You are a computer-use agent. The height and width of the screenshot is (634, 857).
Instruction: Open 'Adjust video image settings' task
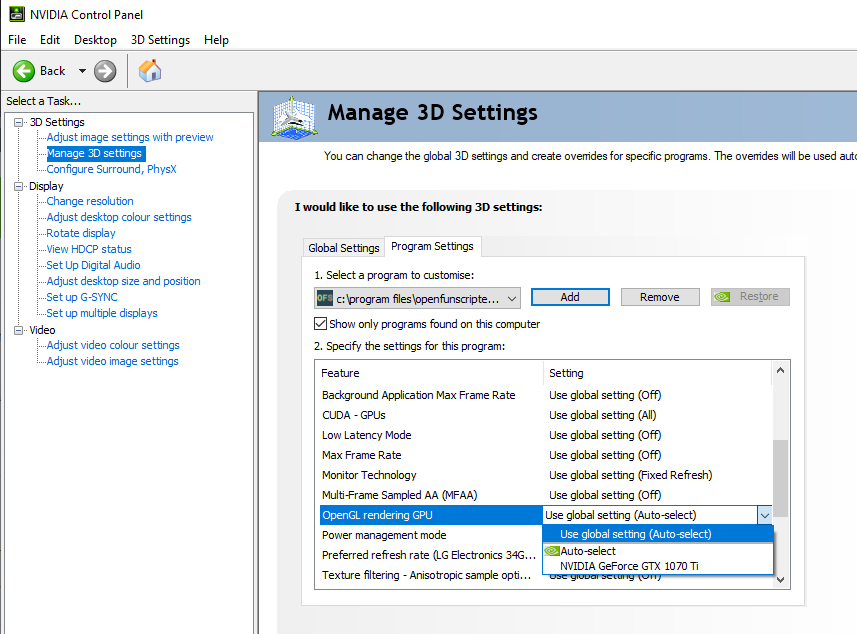(112, 361)
